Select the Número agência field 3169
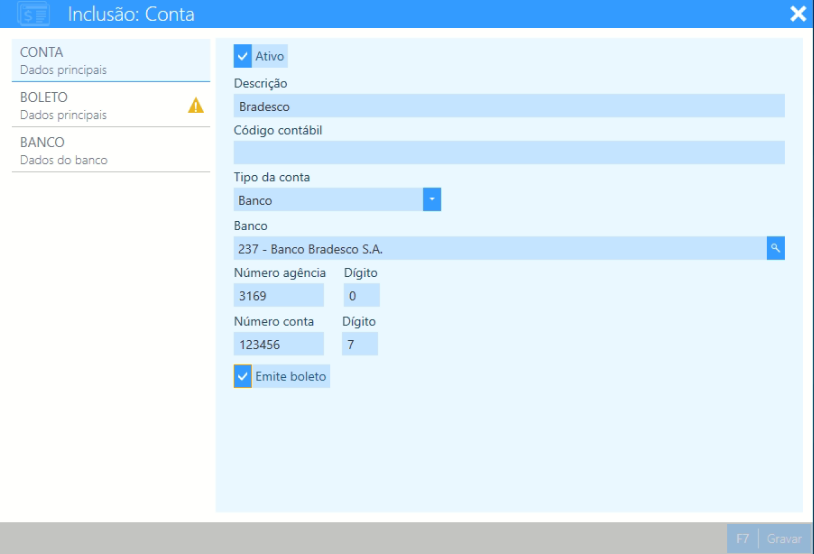This screenshot has width=814, height=554. click(x=279, y=295)
